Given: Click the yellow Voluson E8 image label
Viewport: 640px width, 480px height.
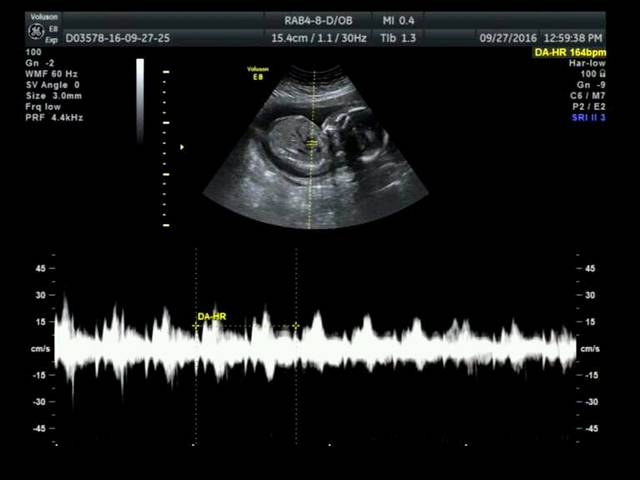Looking at the screenshot, I should pyautogui.click(x=258, y=71).
